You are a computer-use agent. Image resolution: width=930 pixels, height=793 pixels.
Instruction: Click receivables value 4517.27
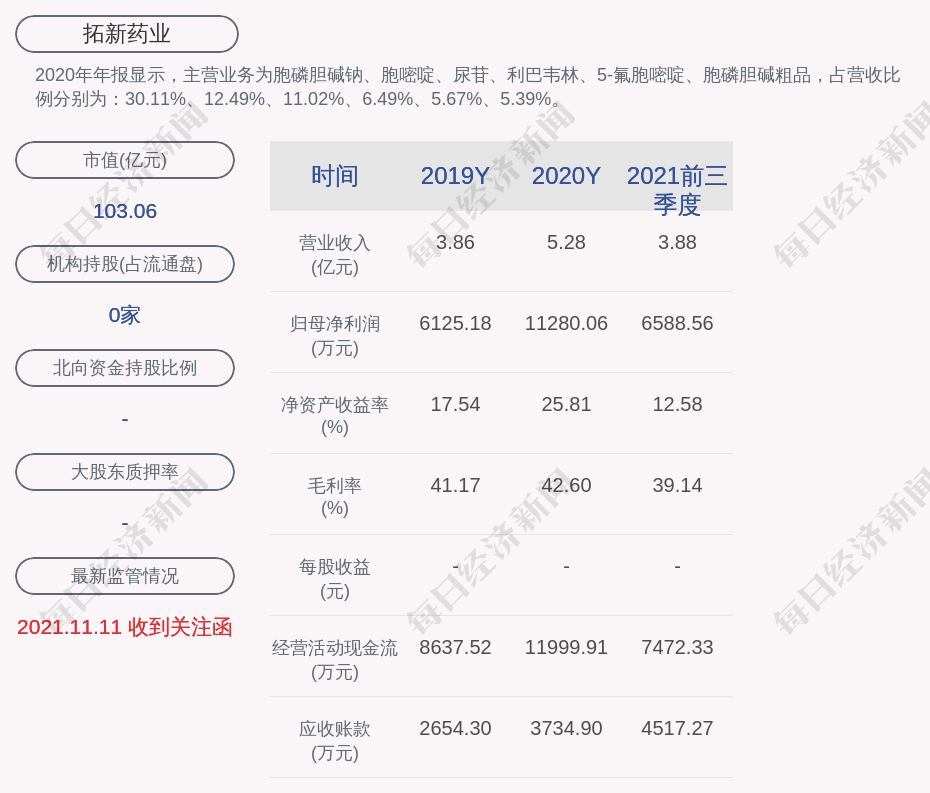pos(677,728)
